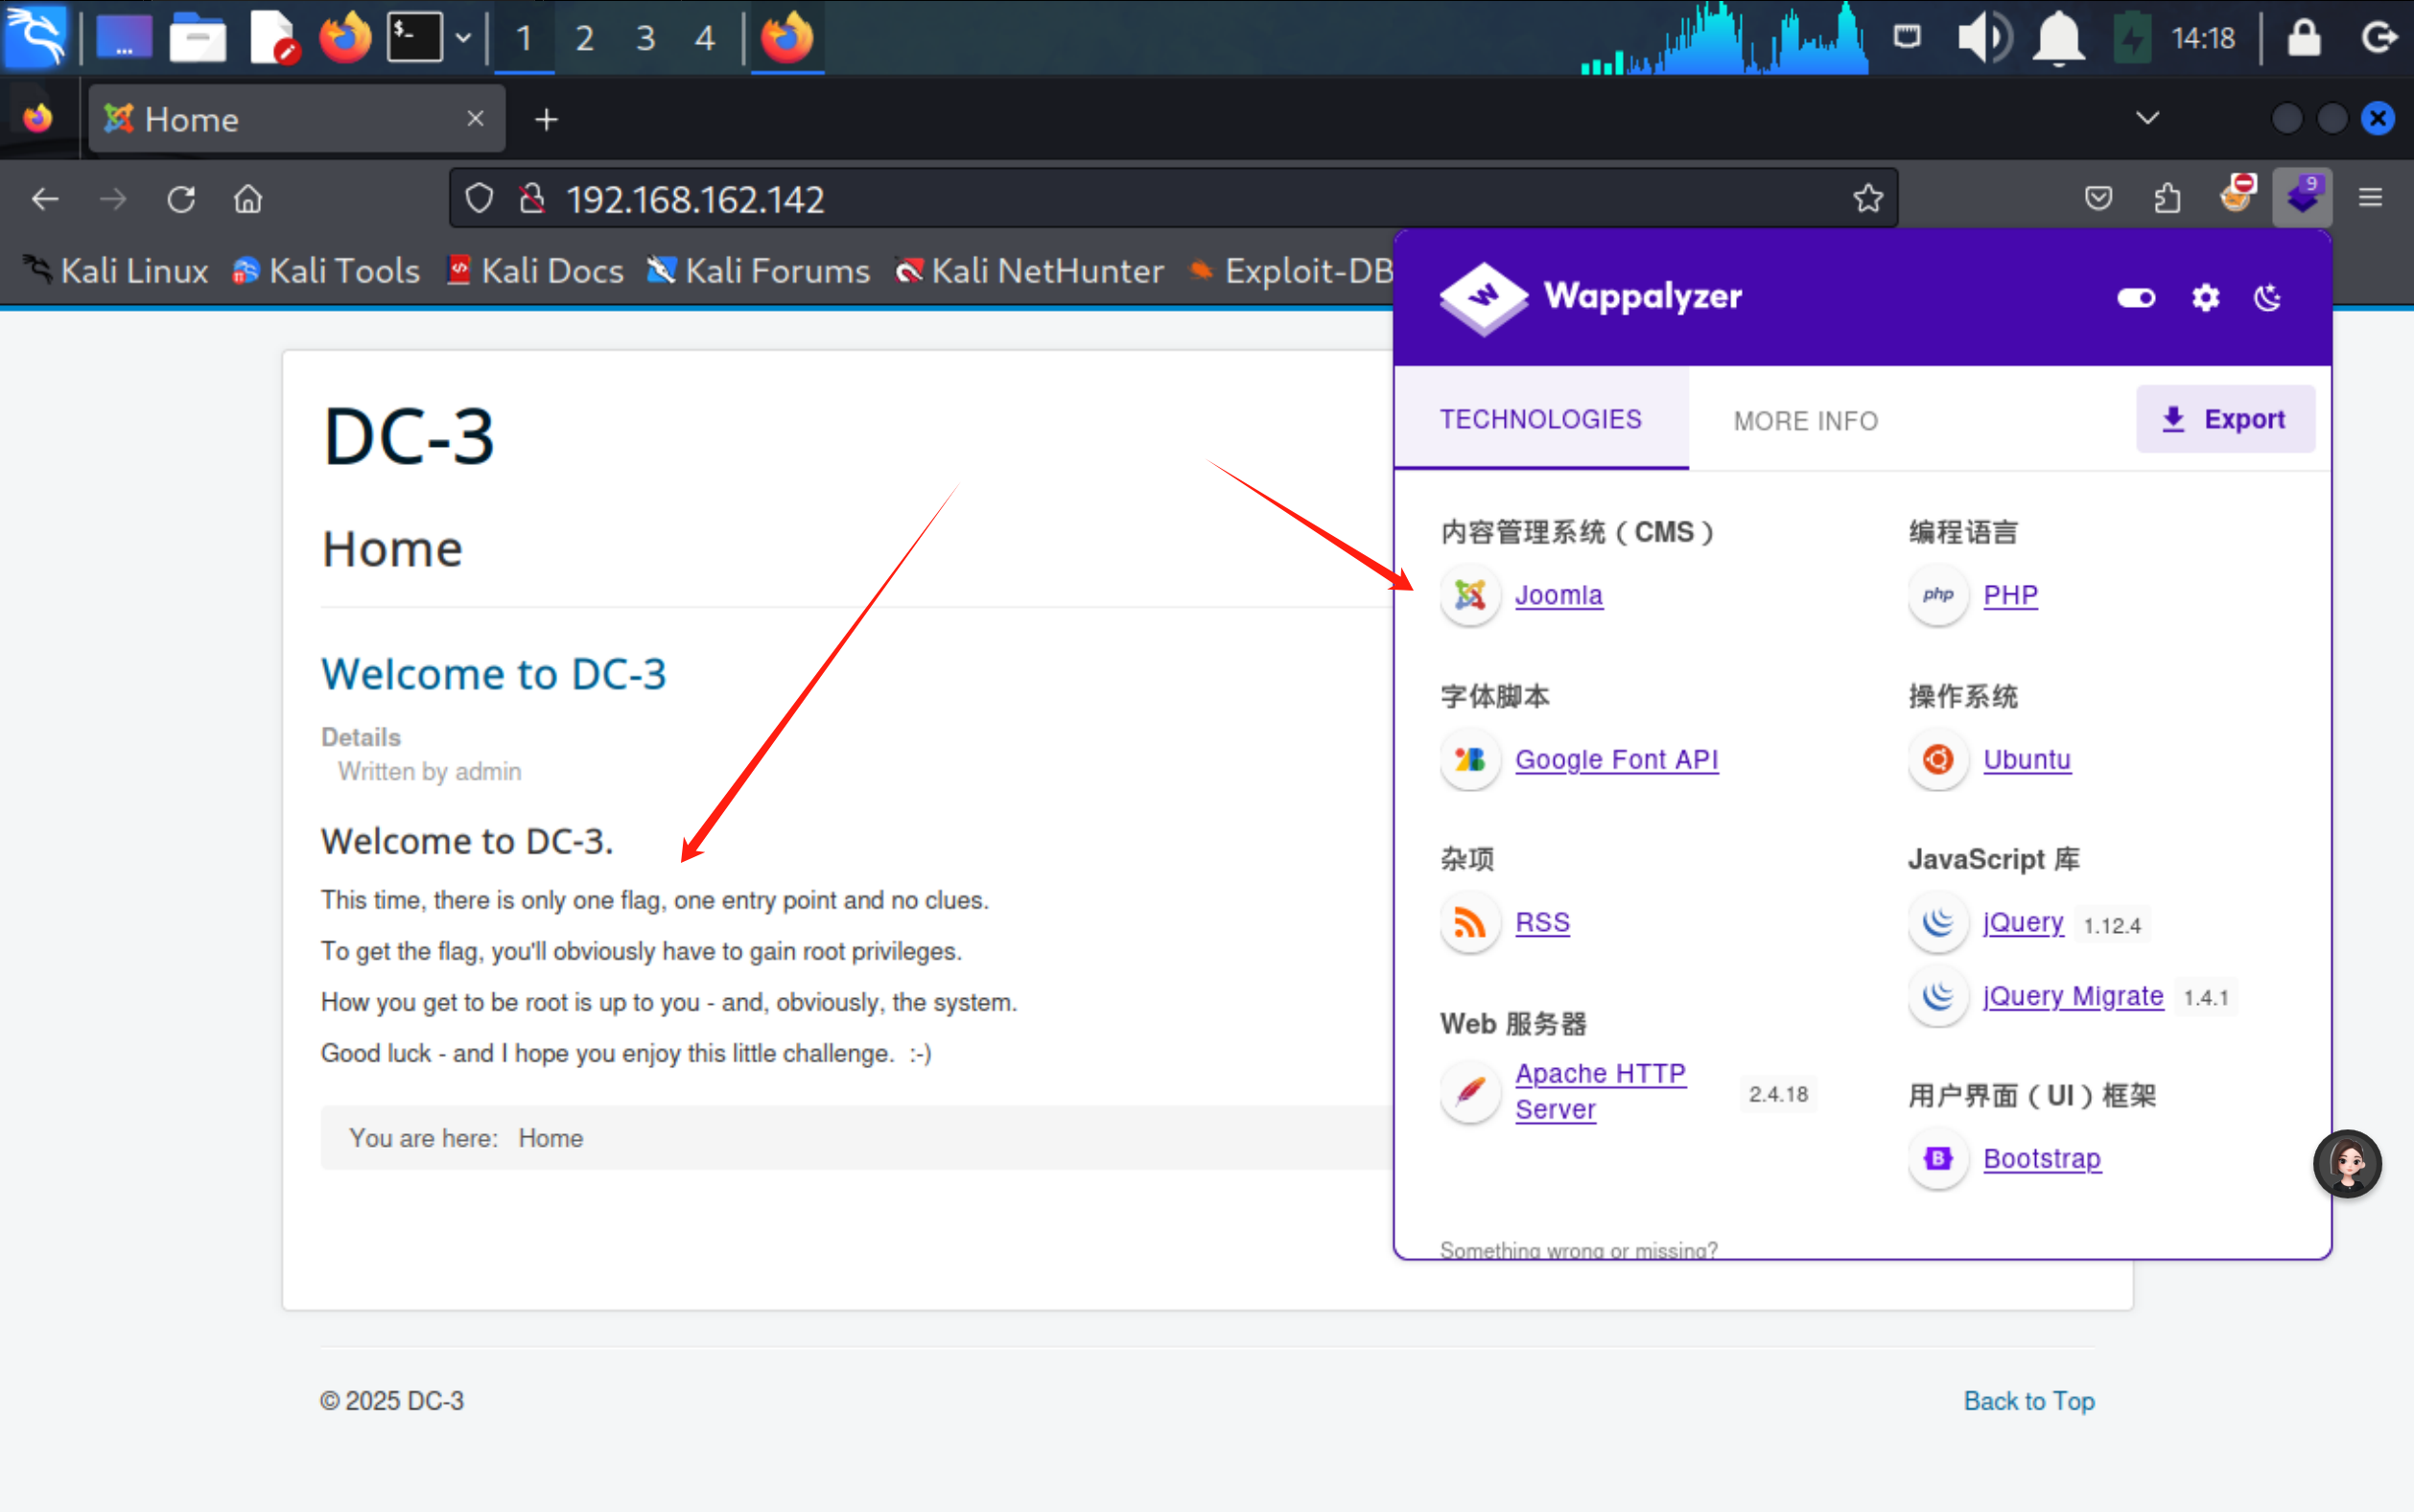Screen dimensions: 2414x1512
Task: Open Wappalyzer settings gear icon
Action: 2205,297
